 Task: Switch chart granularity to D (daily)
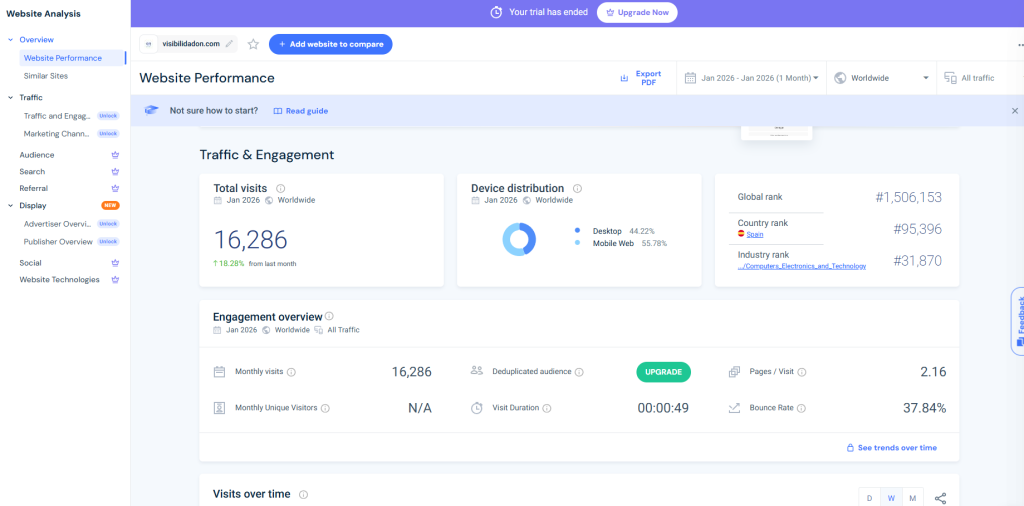tap(869, 498)
